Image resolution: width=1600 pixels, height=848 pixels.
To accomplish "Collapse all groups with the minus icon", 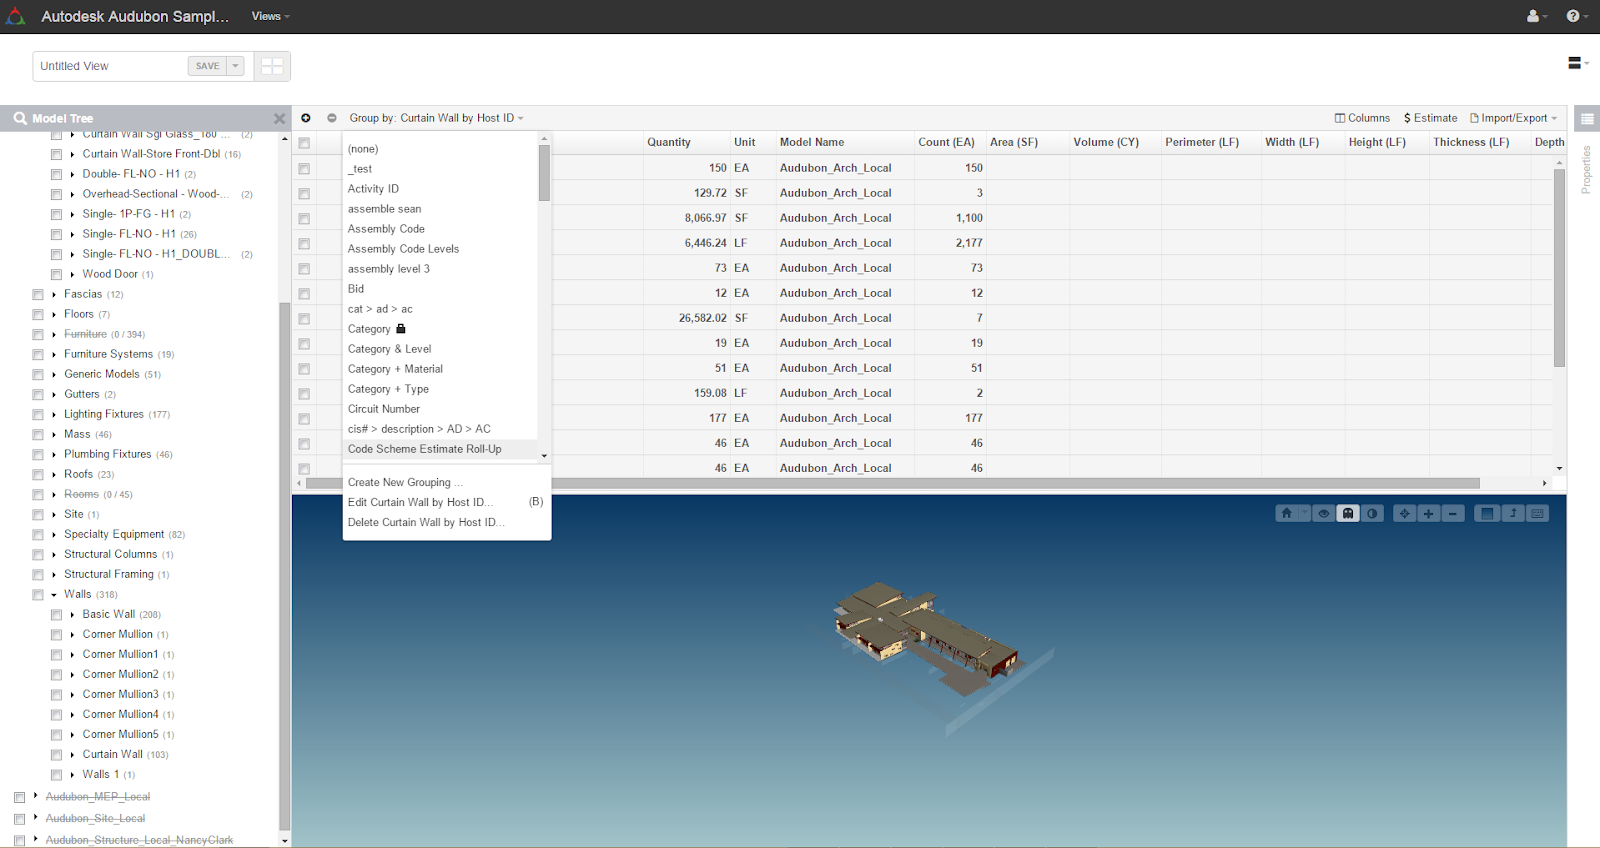I will (x=332, y=118).
